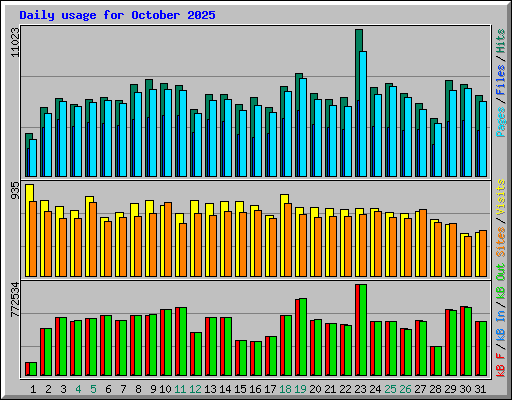The image size is (512, 400).
Task: Click day label 28 on x-axis
Action: 435,389
